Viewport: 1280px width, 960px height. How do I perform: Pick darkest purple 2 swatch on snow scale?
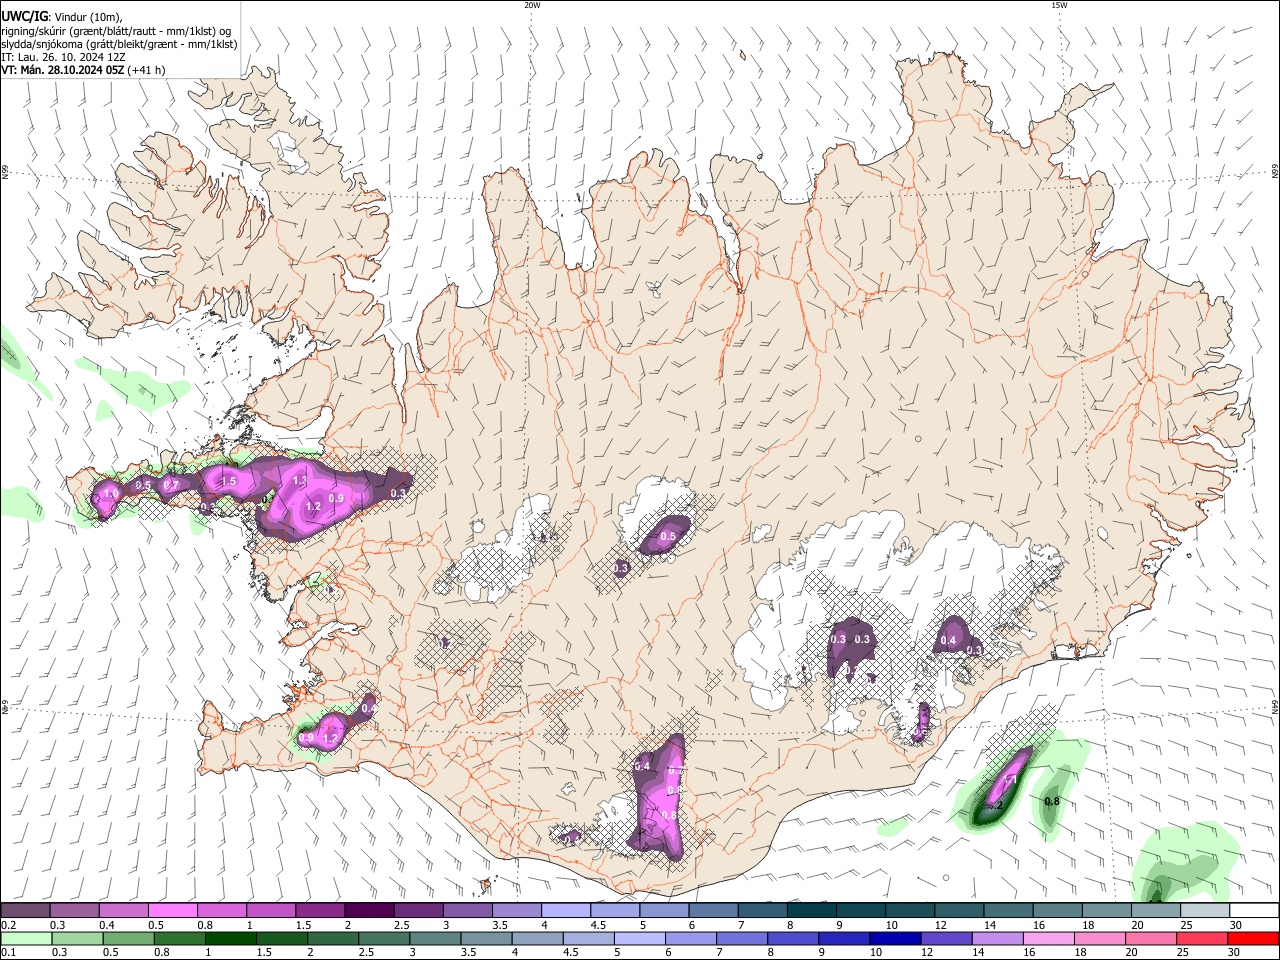click(368, 911)
